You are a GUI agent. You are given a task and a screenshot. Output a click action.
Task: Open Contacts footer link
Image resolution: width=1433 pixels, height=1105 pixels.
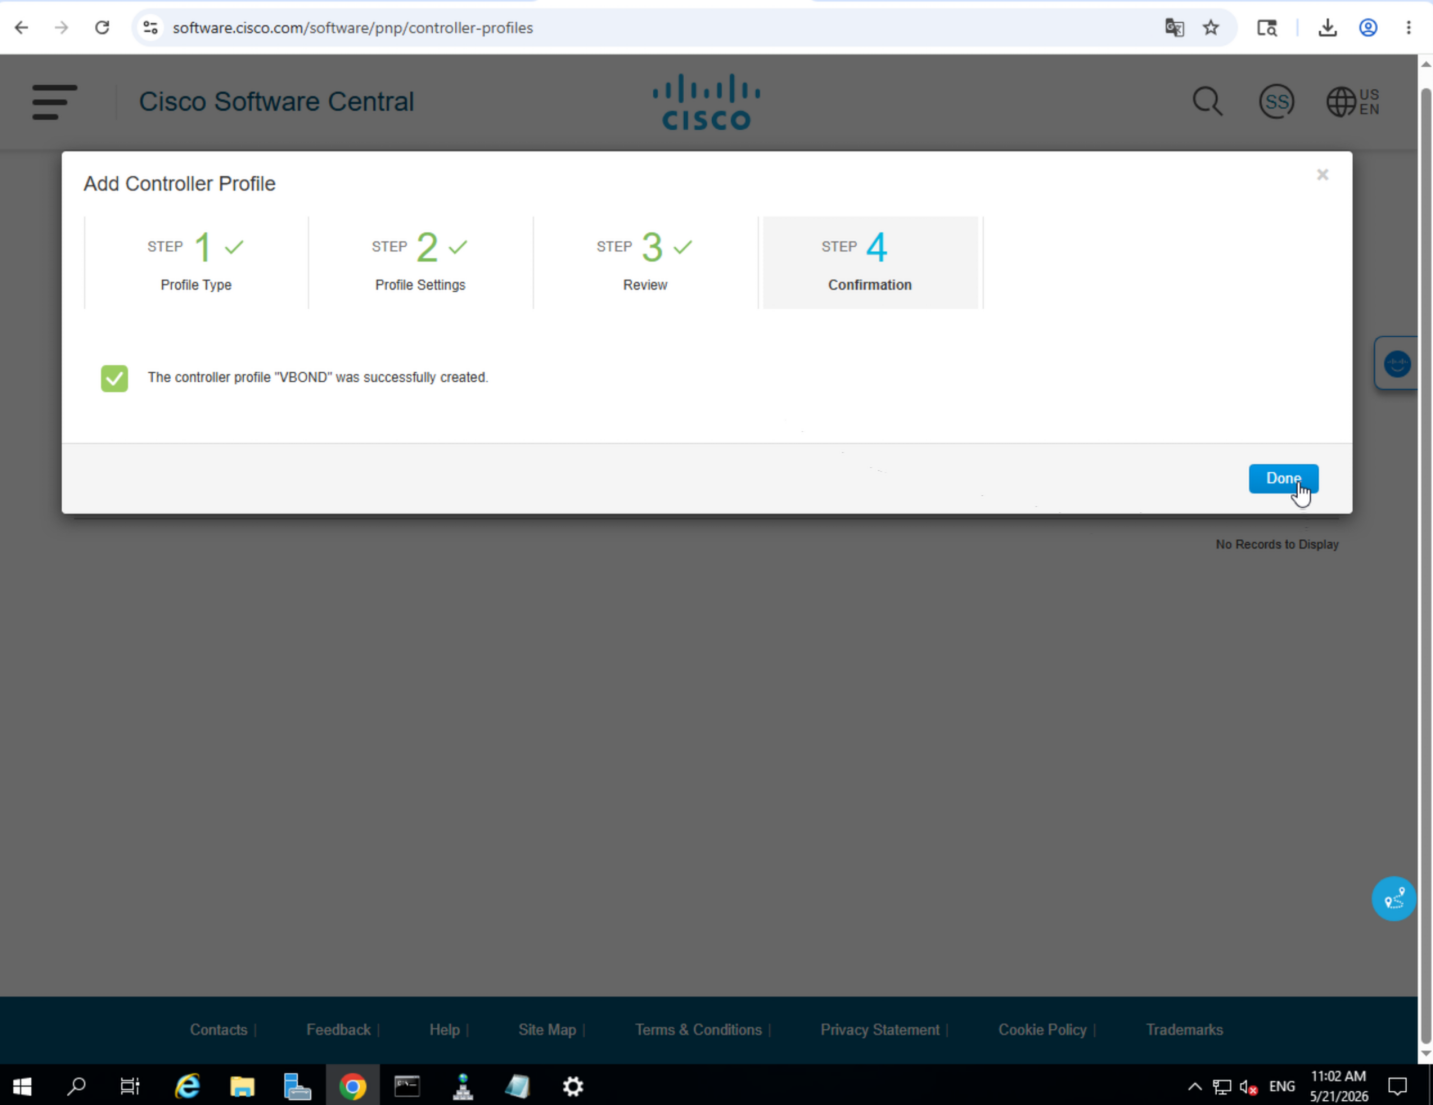218,1030
